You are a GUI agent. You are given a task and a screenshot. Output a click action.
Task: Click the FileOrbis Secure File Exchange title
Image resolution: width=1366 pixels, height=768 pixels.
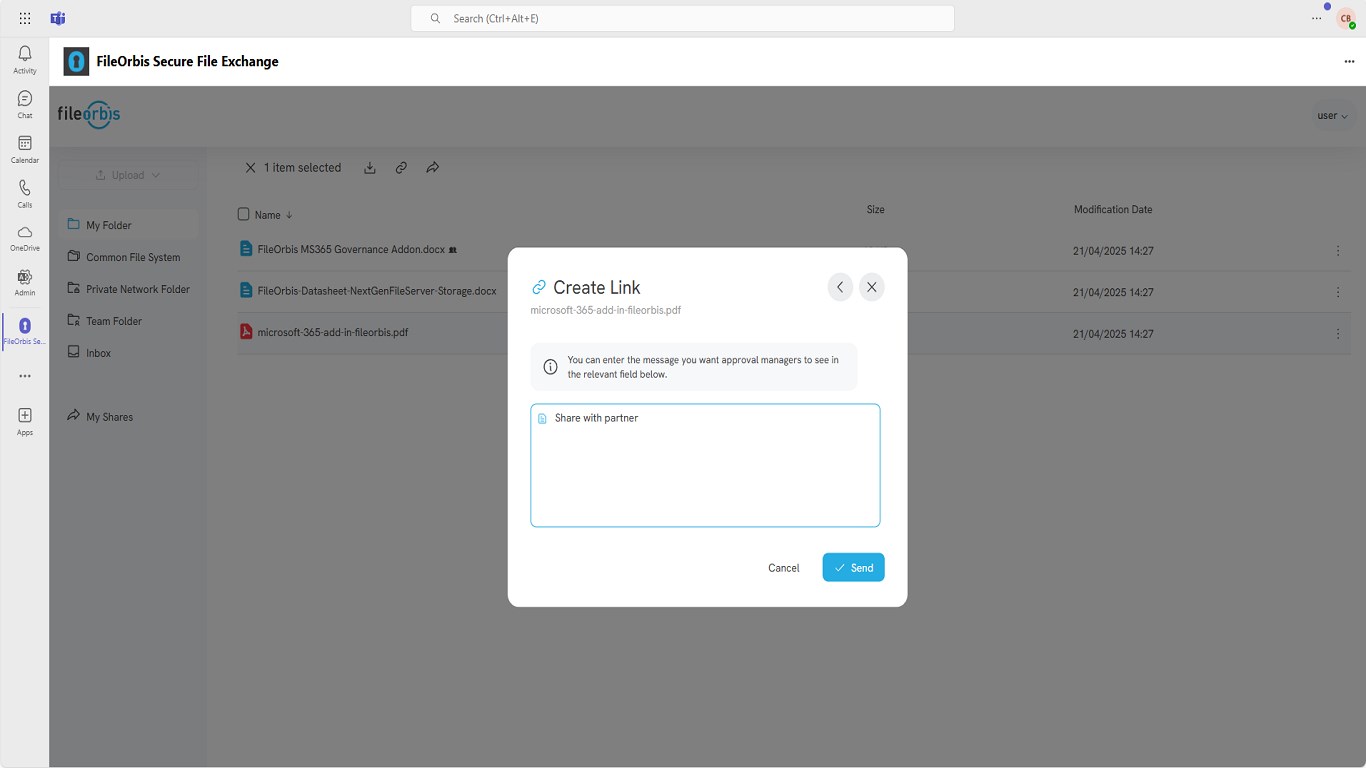click(187, 61)
